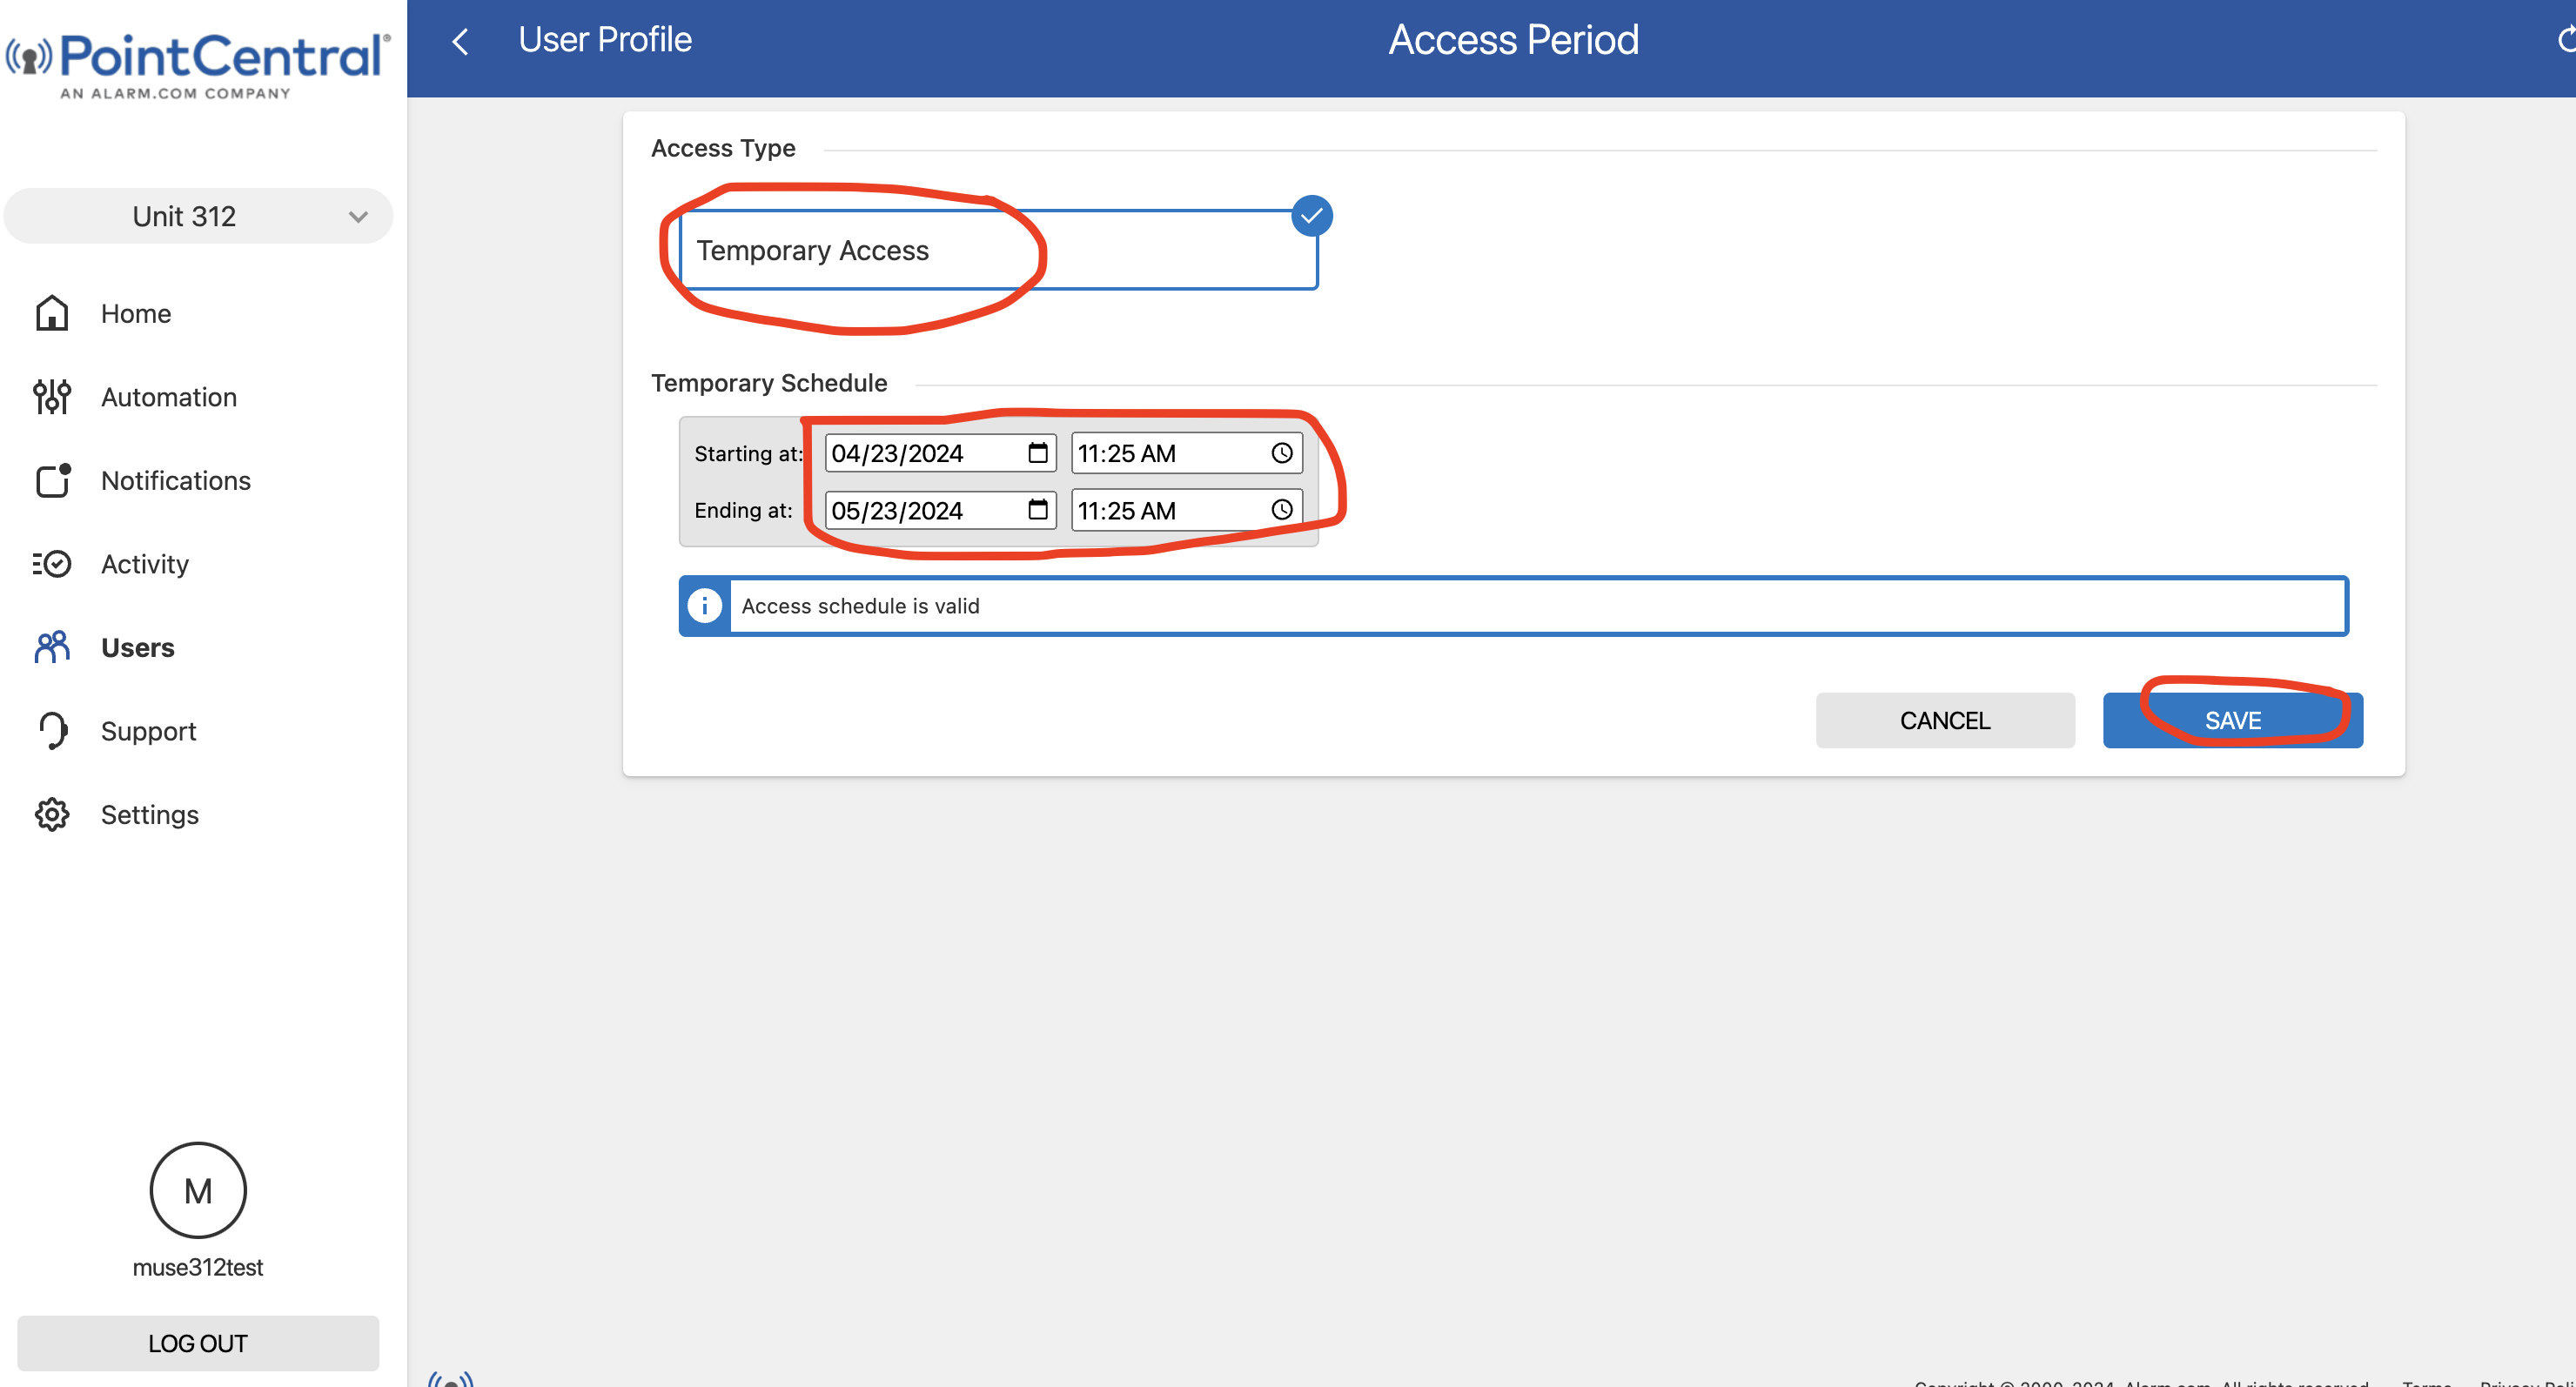Click the blue info icon on schedule message
This screenshot has width=2576, height=1387.
pos(704,606)
